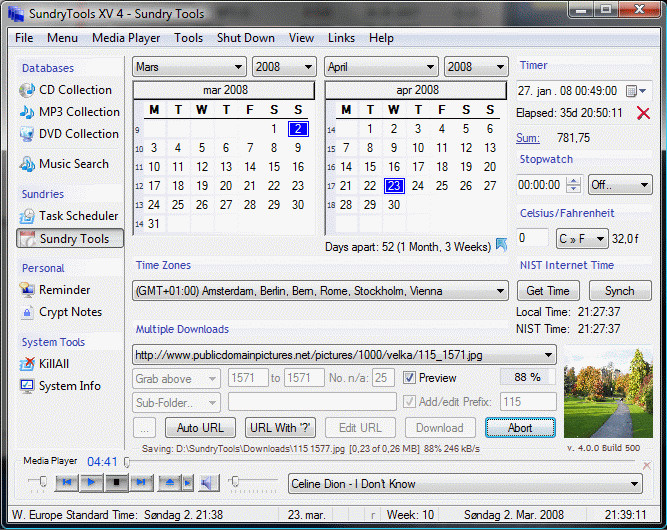
Task: Toggle the Add/edit Prefix checkbox
Action: pos(409,402)
